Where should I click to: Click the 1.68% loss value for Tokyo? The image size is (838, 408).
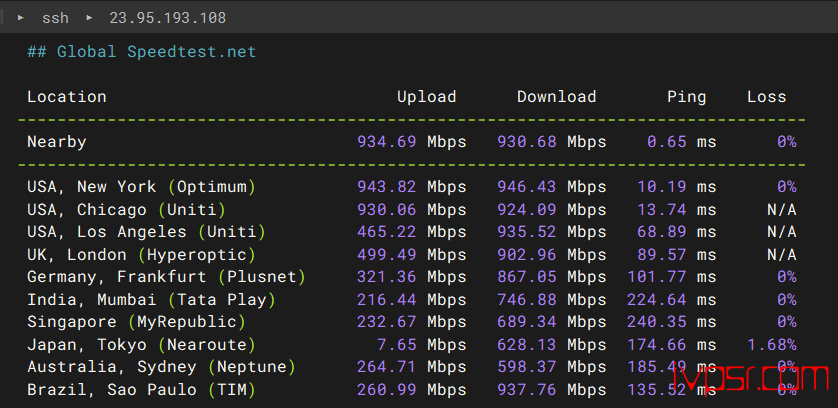771,345
